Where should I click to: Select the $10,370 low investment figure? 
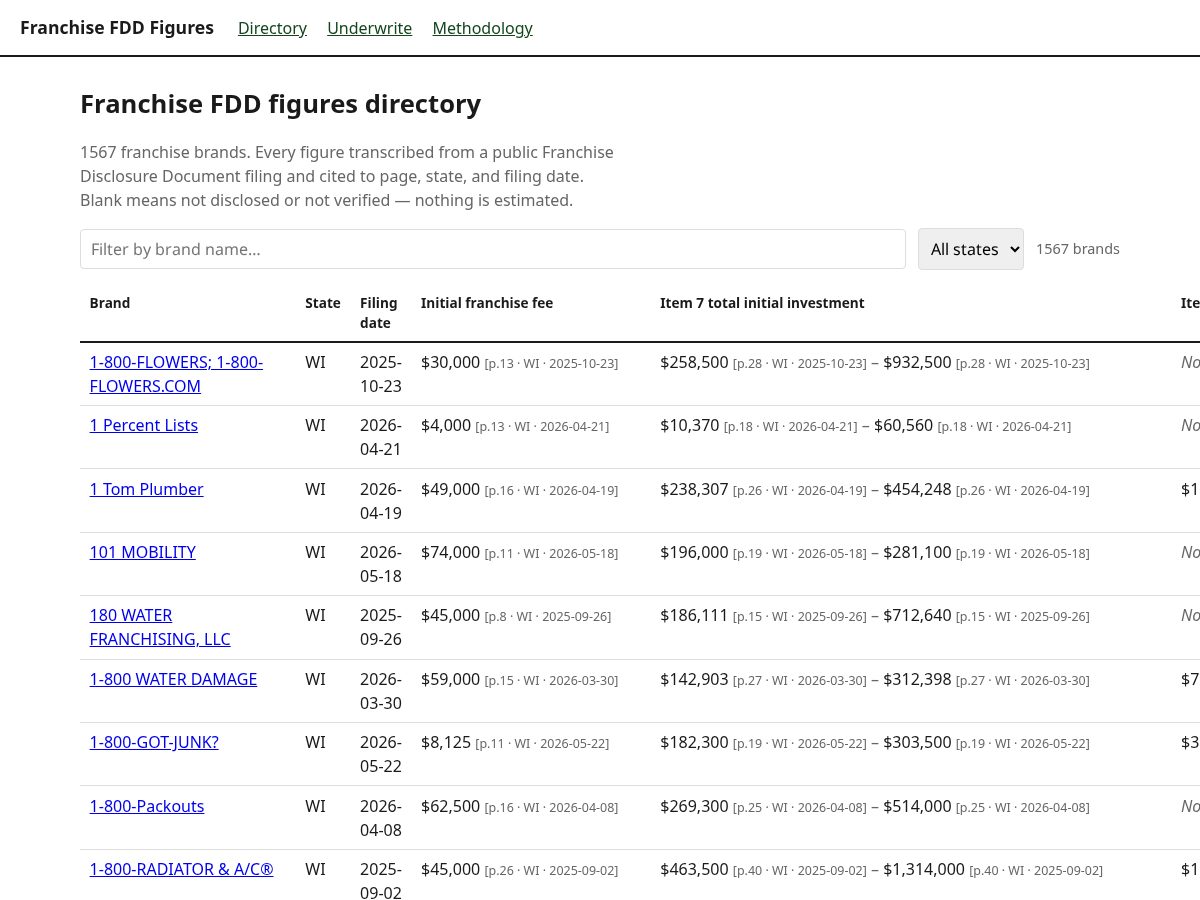[x=690, y=425]
